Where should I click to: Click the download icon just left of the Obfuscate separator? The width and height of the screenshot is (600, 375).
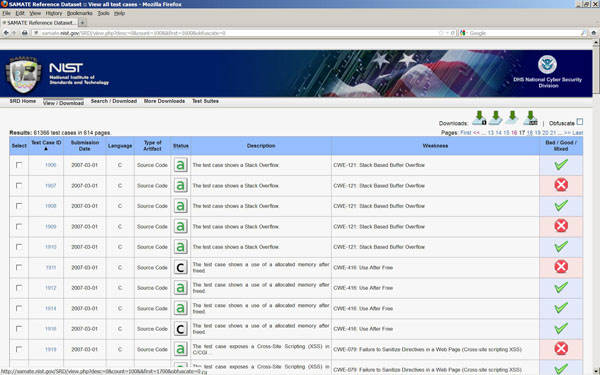[x=530, y=118]
